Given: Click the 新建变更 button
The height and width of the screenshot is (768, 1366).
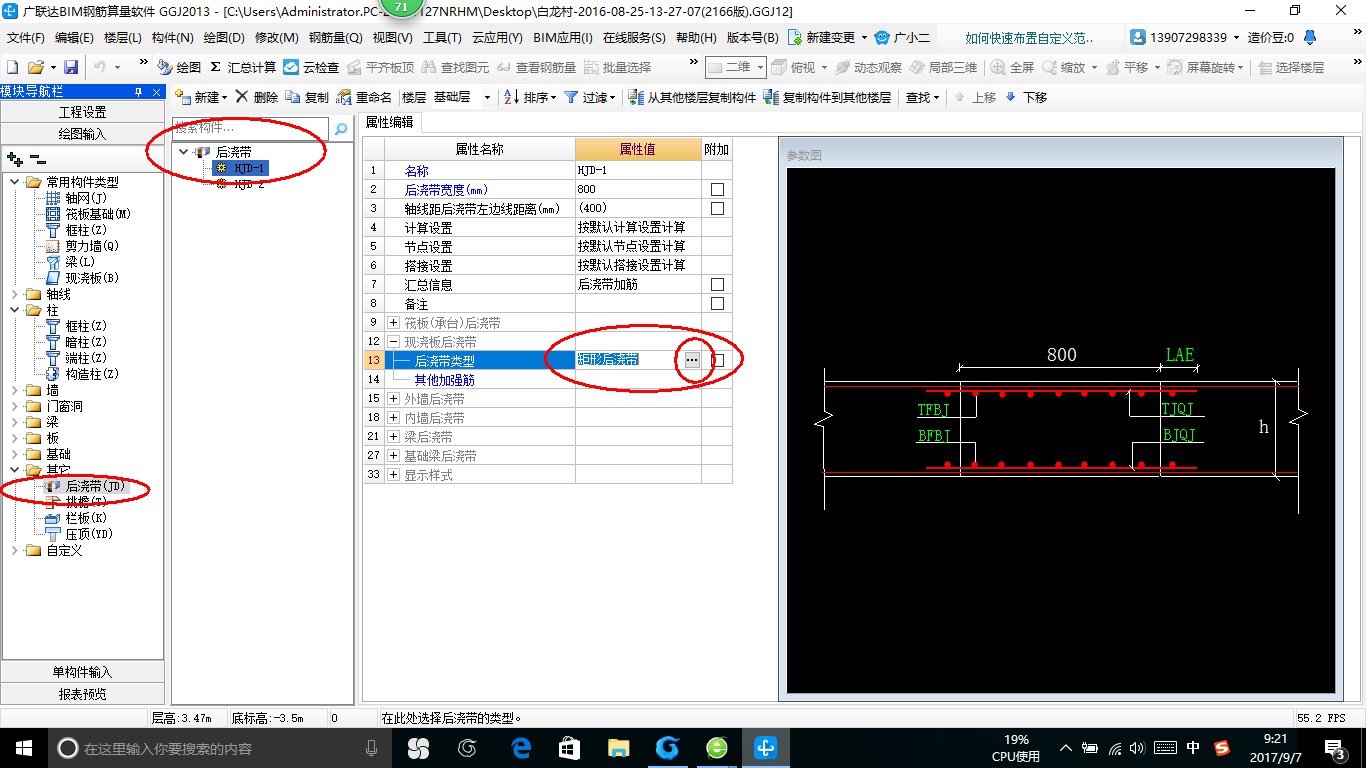Looking at the screenshot, I should (x=828, y=38).
